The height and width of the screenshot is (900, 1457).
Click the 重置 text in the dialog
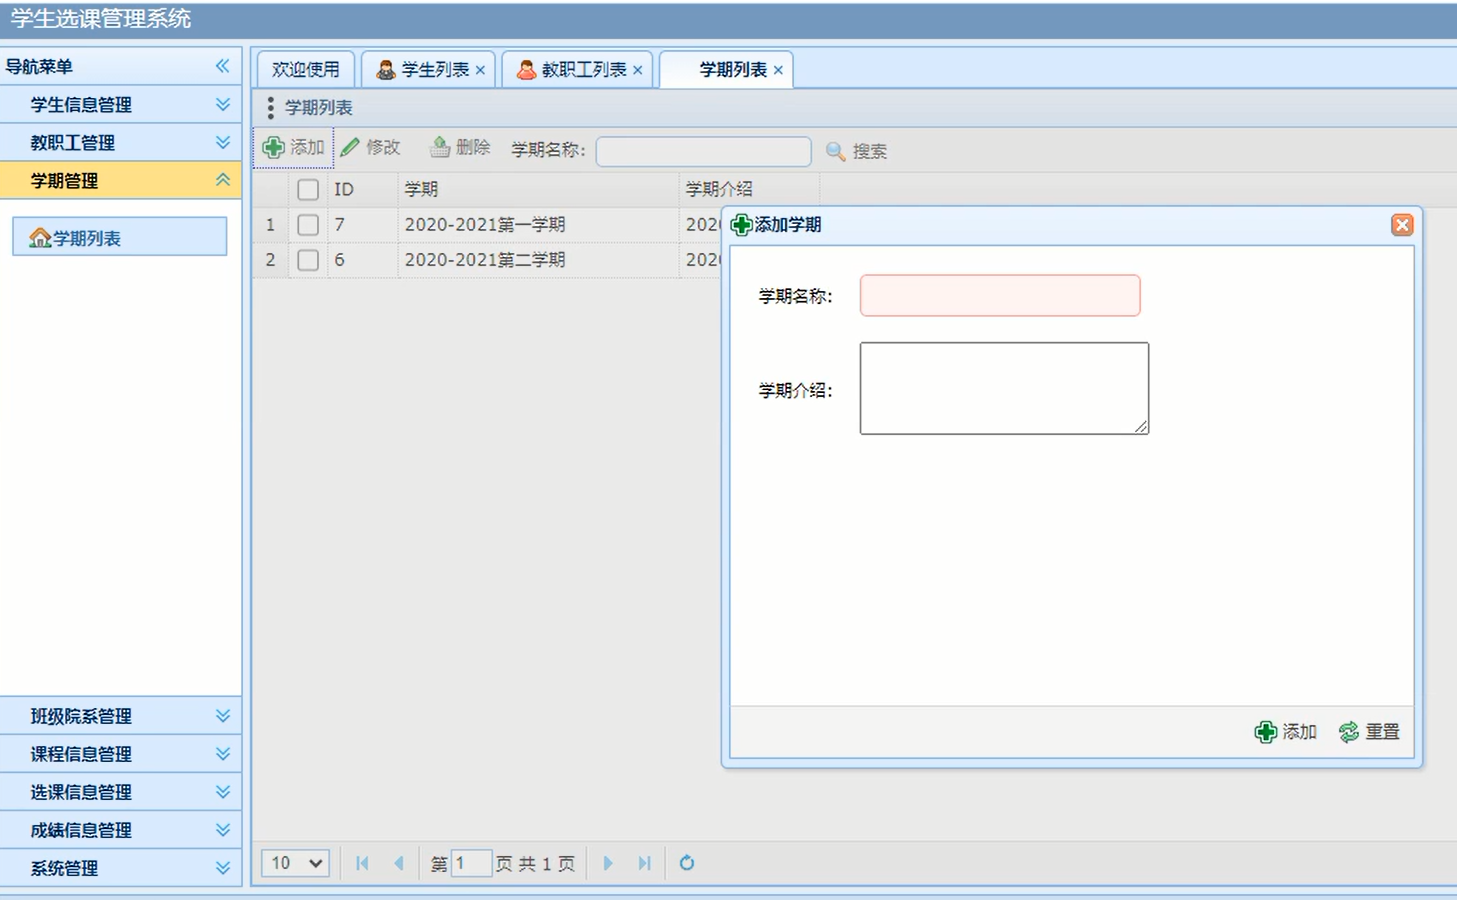point(1383,732)
